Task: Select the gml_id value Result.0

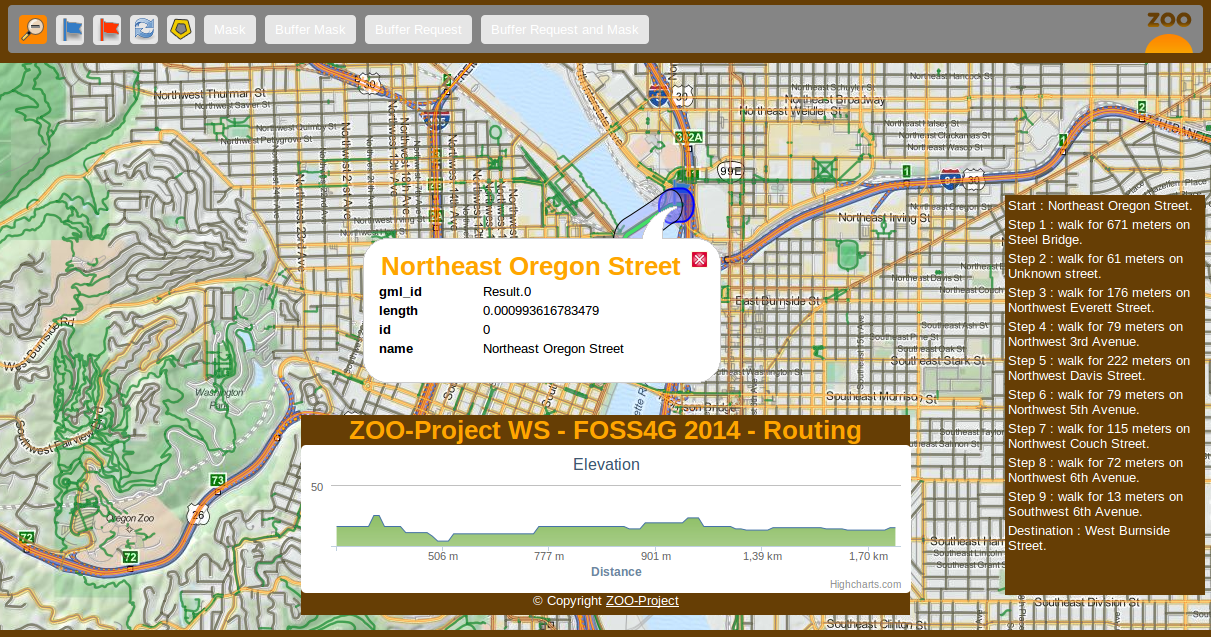Action: pos(507,292)
